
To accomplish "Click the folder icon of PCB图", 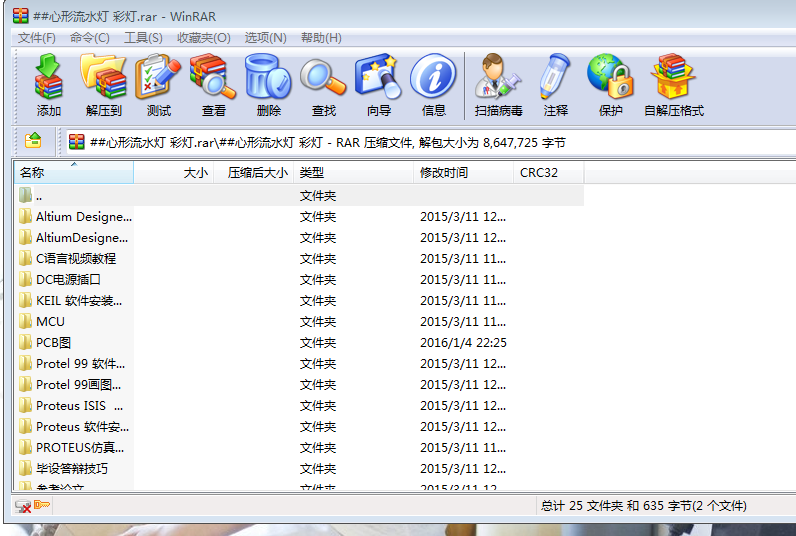I will (25, 343).
